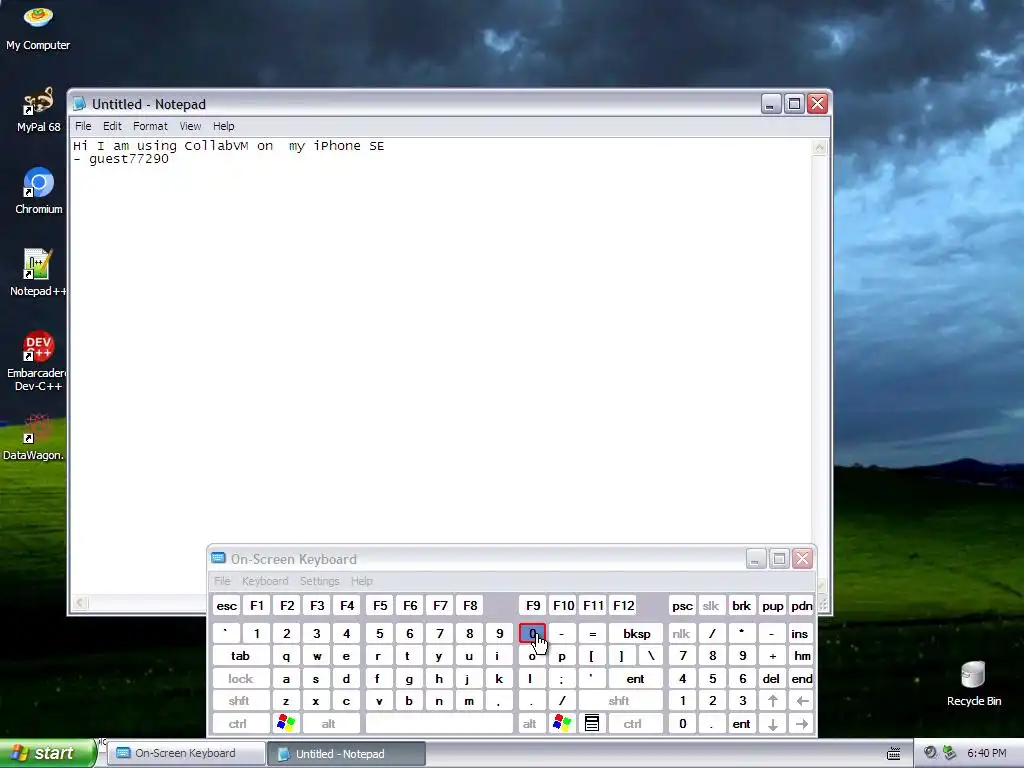Select the DataWagon desktop shortcut
This screenshot has width=1024, height=768.
[x=34, y=437]
